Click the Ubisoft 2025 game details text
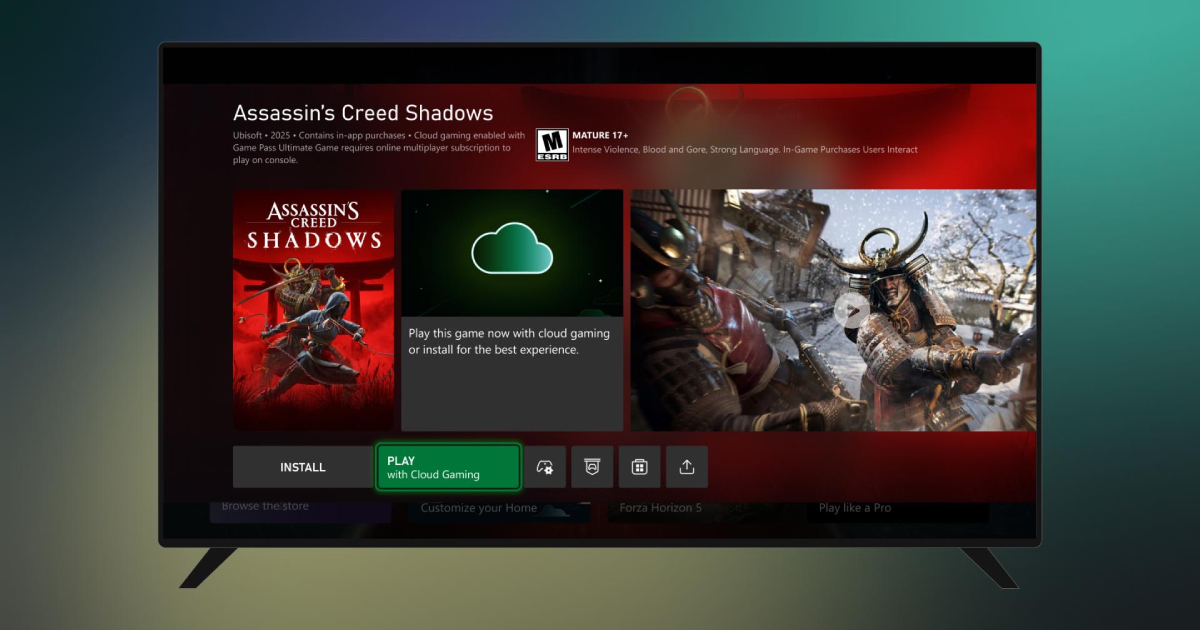This screenshot has width=1200, height=630. coord(378,147)
